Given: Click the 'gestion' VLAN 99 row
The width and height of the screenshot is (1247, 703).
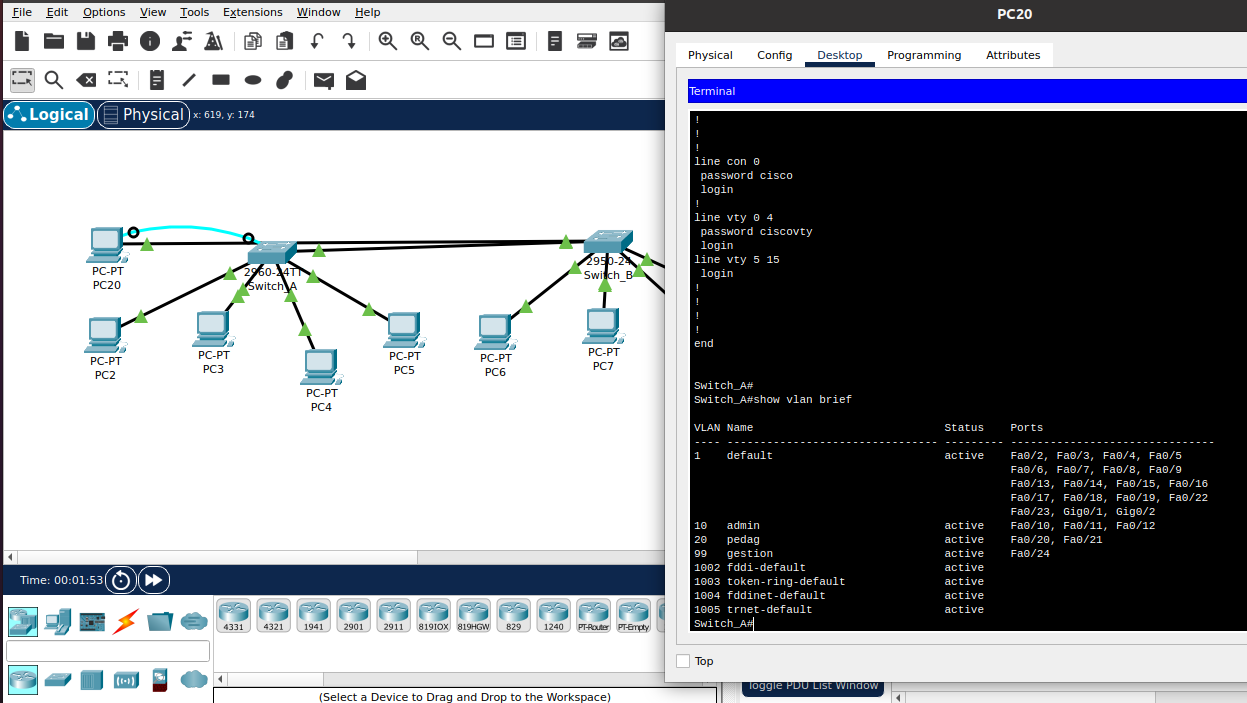Looking at the screenshot, I should pos(871,553).
